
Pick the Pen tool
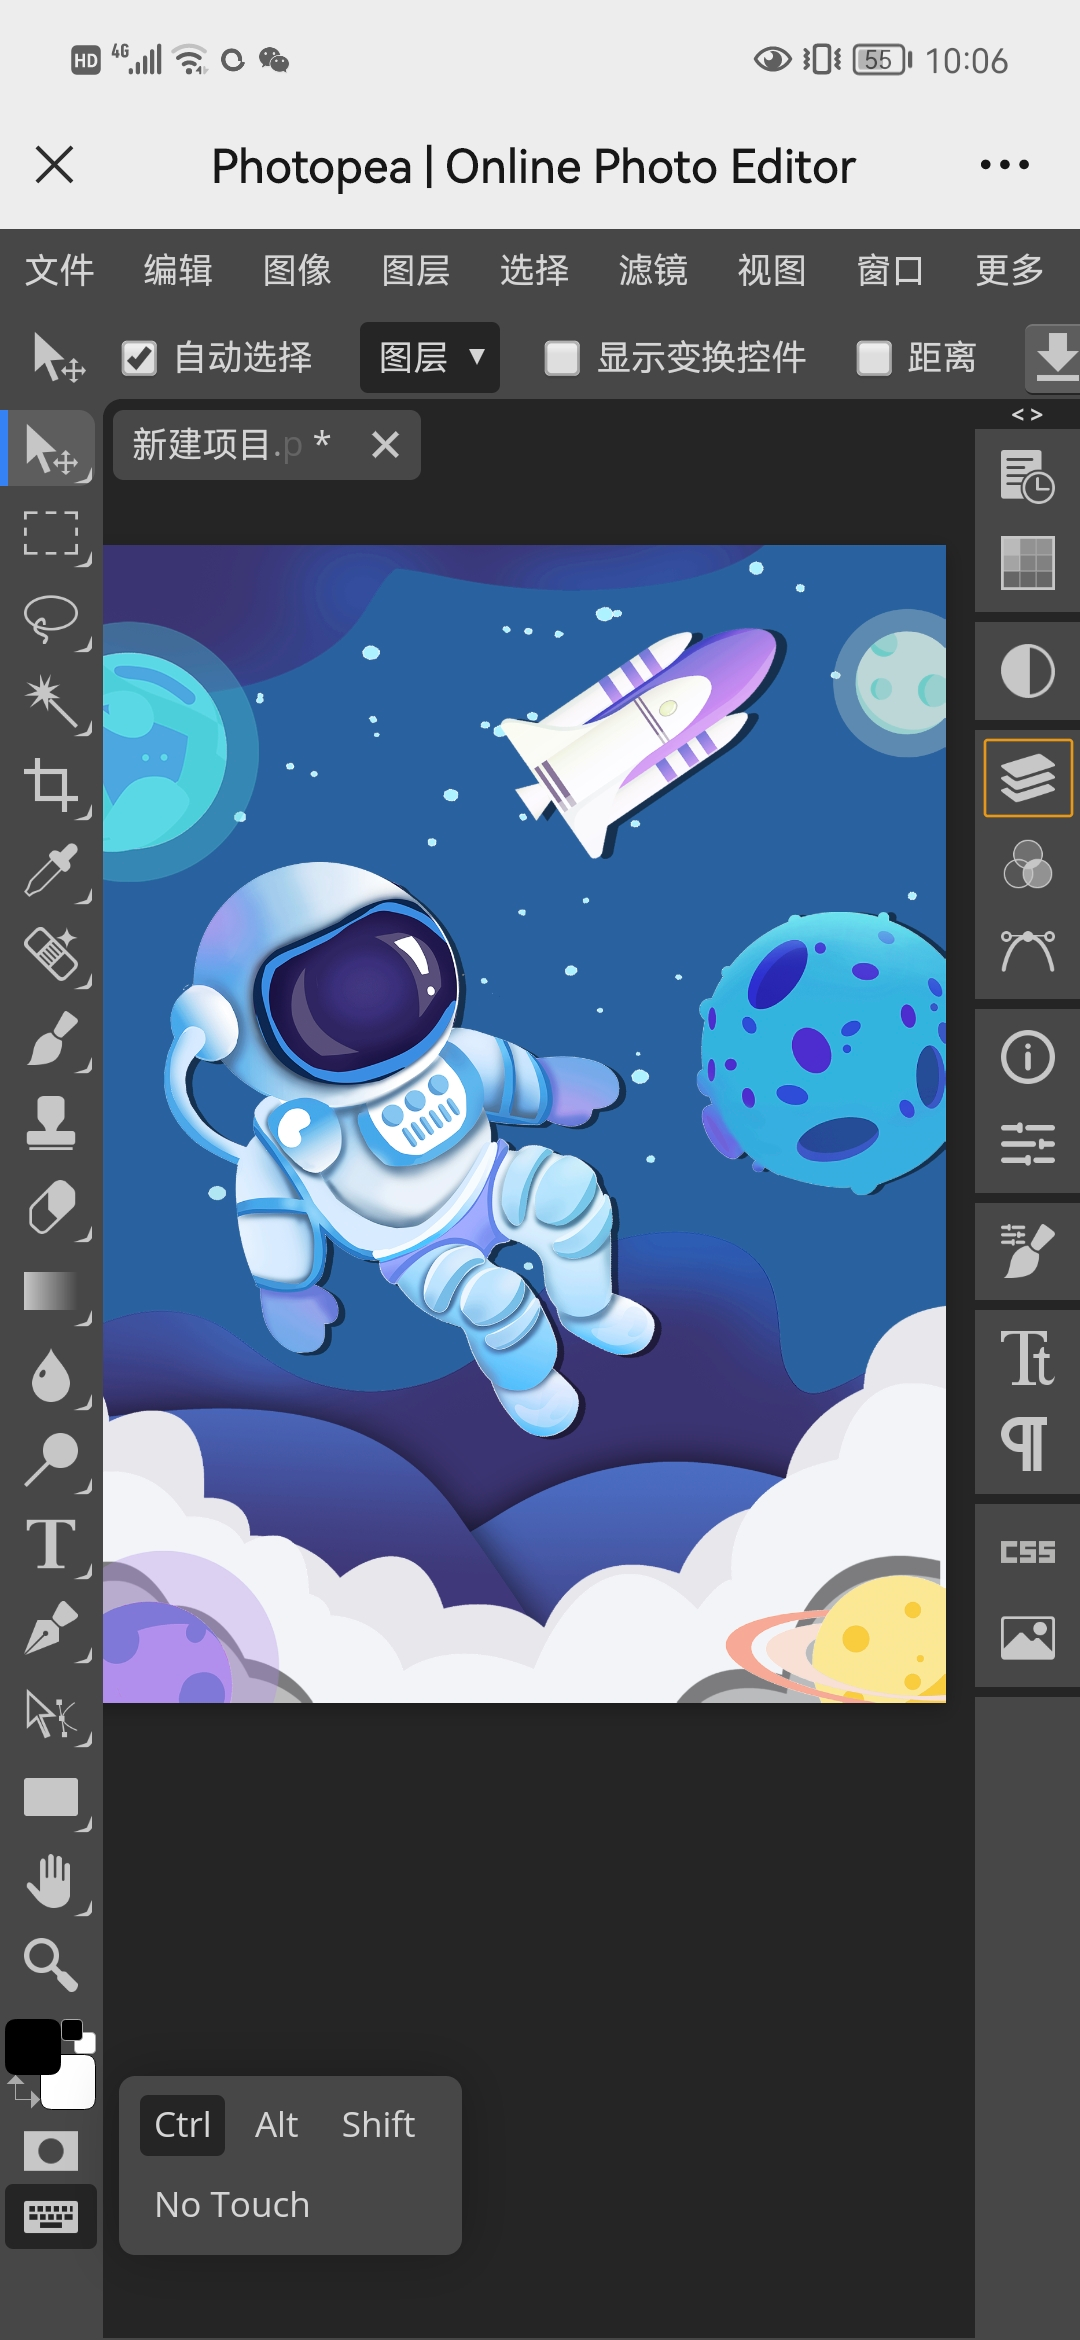pos(51,1627)
